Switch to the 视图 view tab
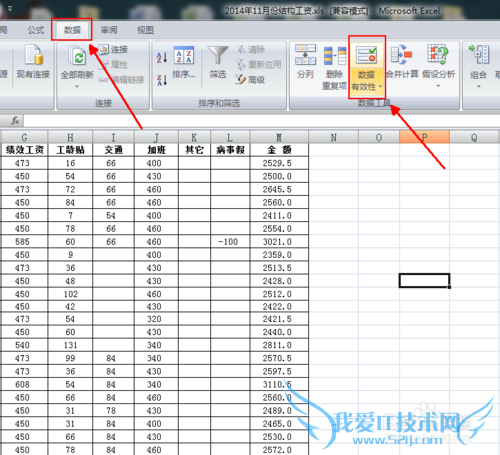Screen dimensions: 500x455 [x=145, y=30]
